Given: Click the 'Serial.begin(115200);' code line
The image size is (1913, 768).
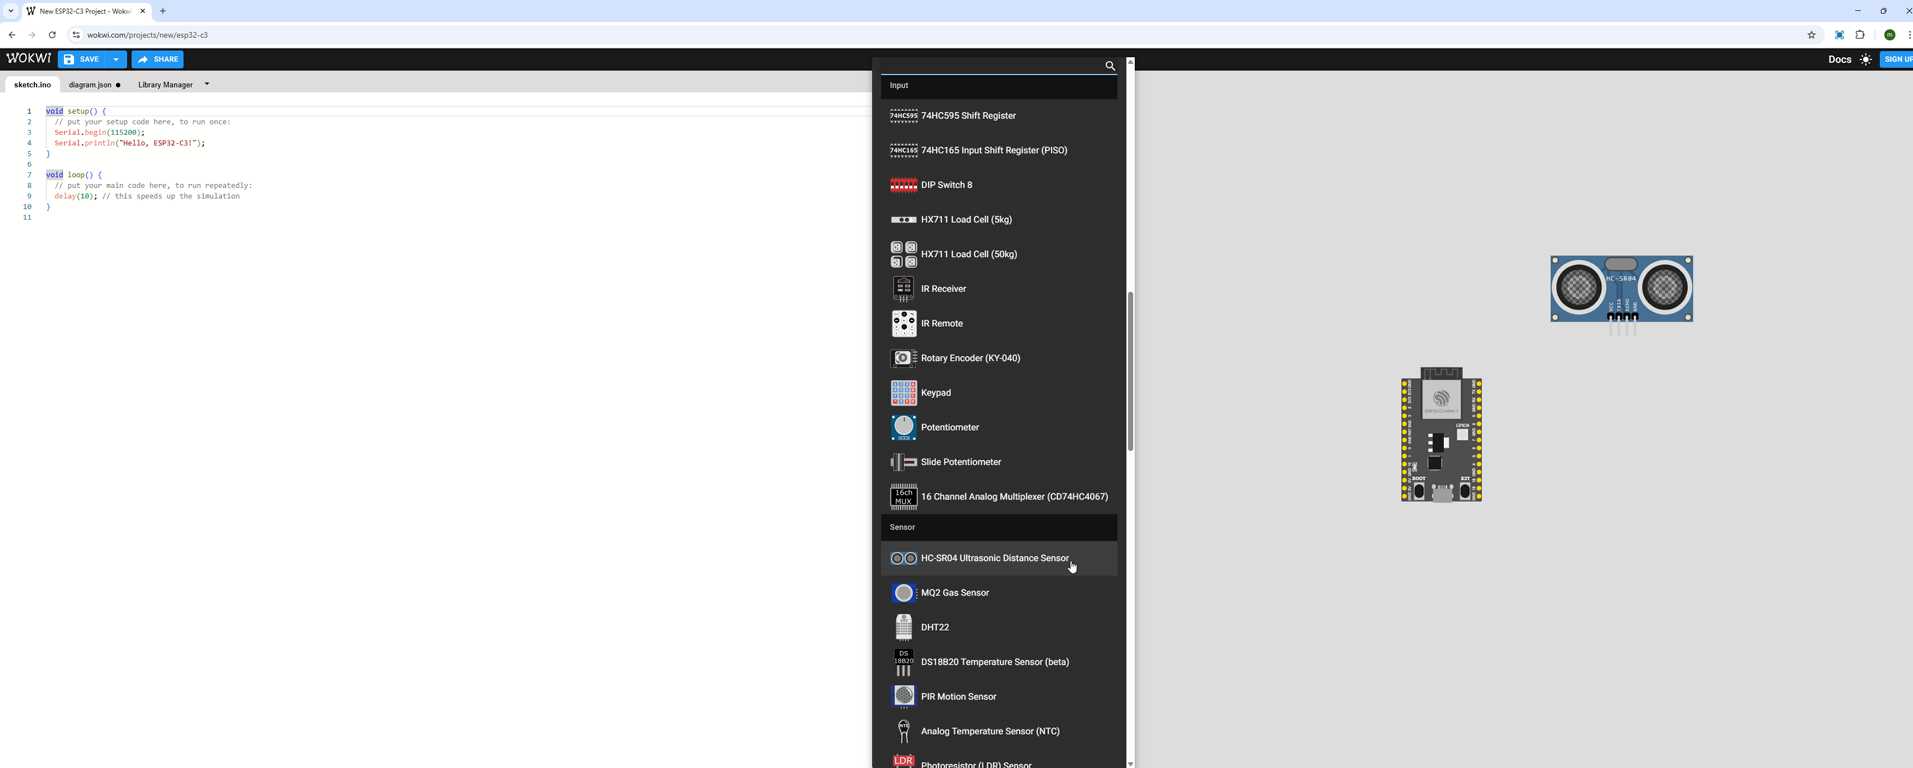Looking at the screenshot, I should click(x=99, y=132).
